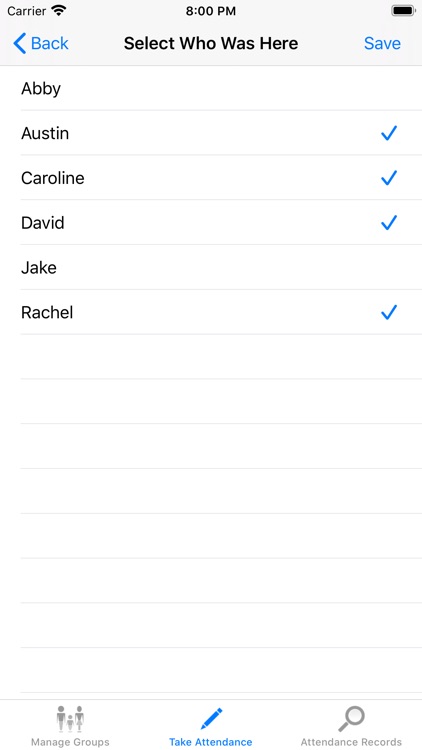Mark Jake as present
The height and width of the screenshot is (750, 422).
click(211, 267)
